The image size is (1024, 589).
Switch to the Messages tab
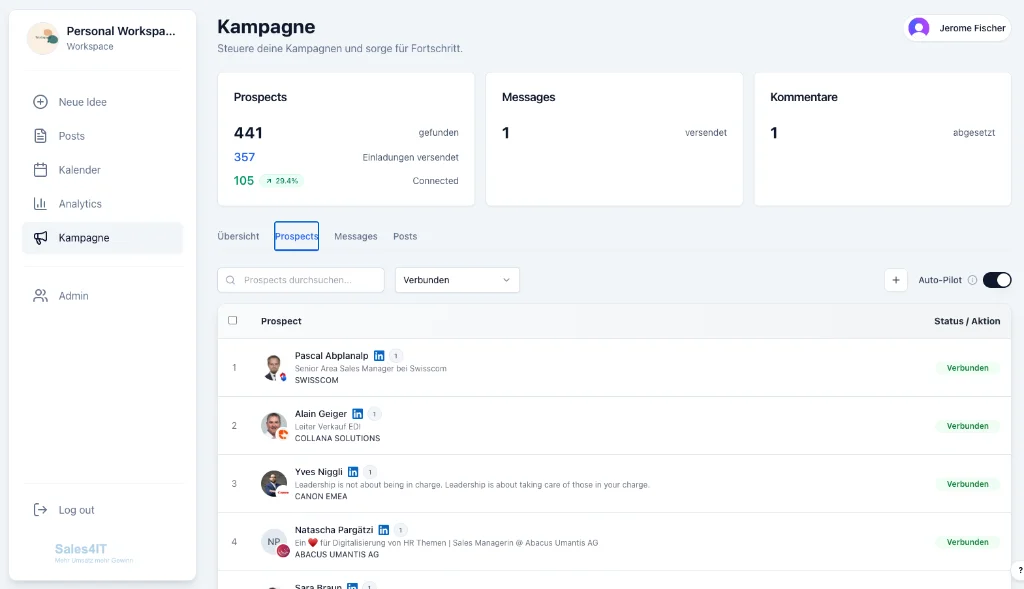[x=355, y=236]
